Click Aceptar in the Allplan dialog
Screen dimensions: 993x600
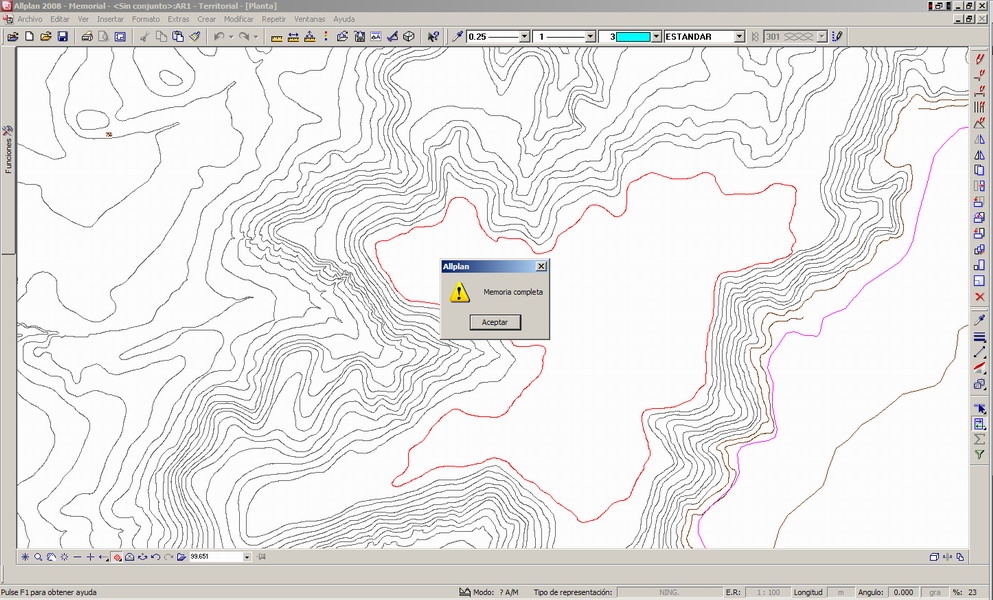pyautogui.click(x=495, y=322)
